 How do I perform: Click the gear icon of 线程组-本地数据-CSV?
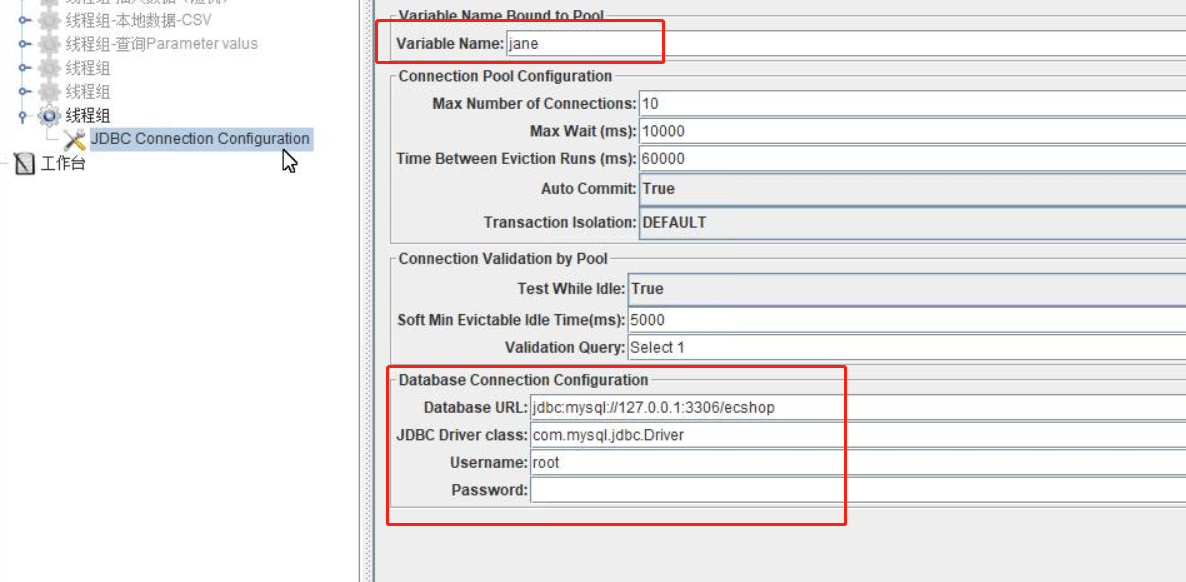(49, 20)
